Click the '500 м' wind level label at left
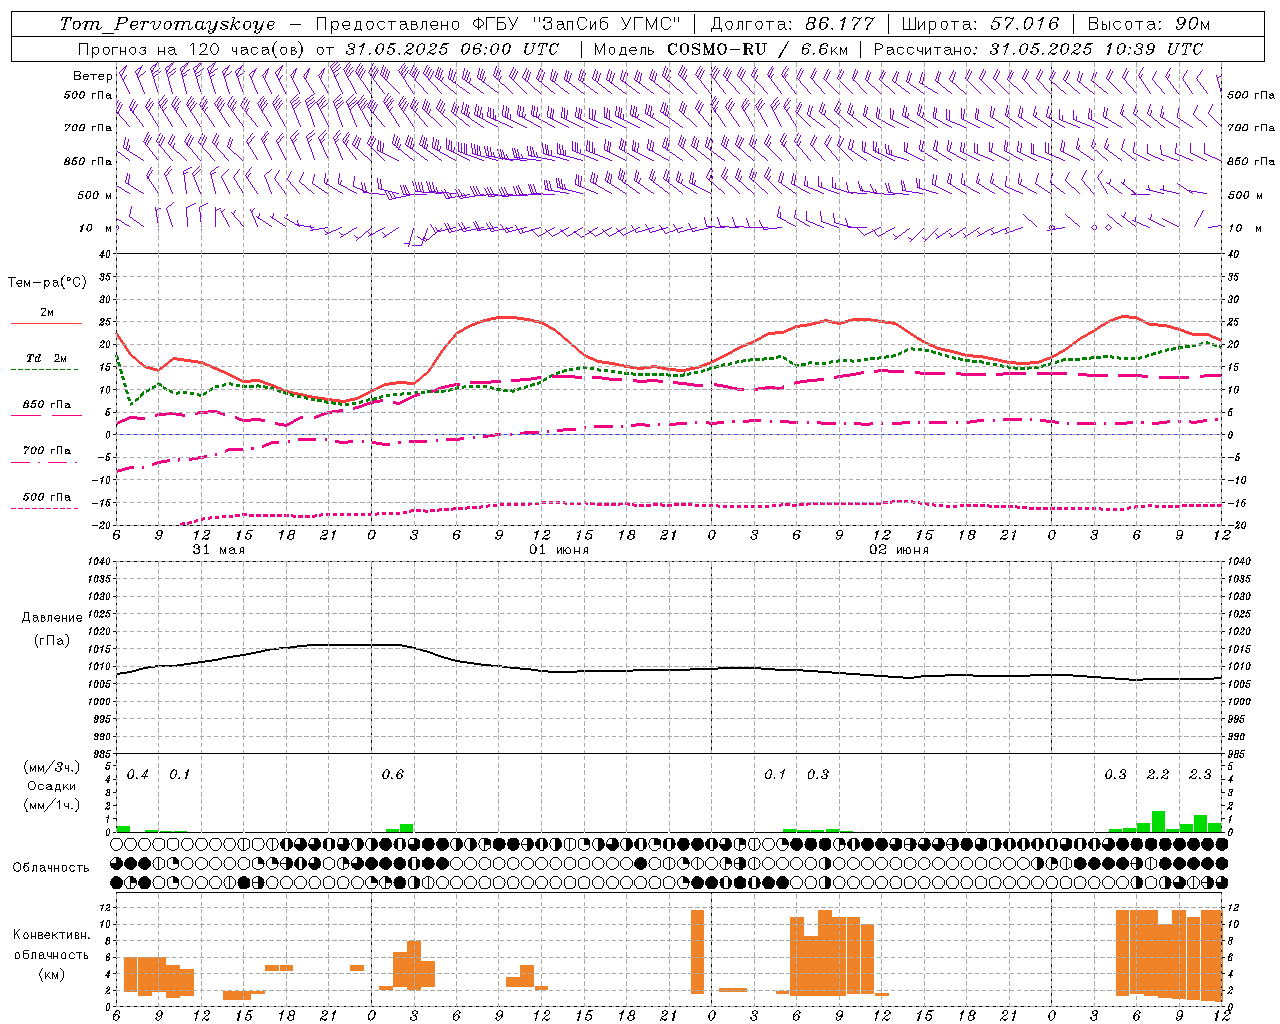This screenshot has height=1024, width=1280. [x=95, y=195]
